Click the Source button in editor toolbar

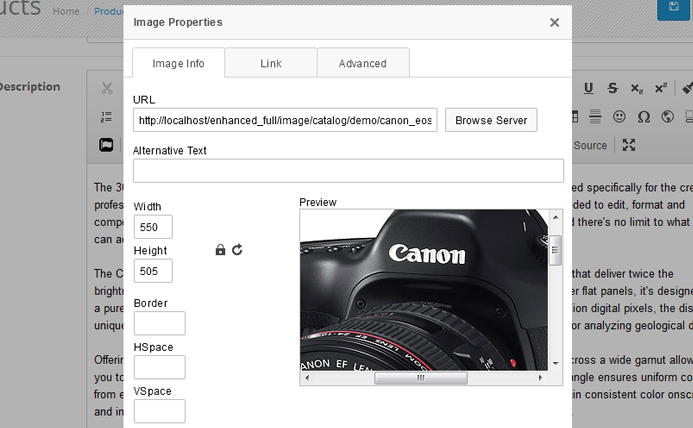tap(590, 145)
